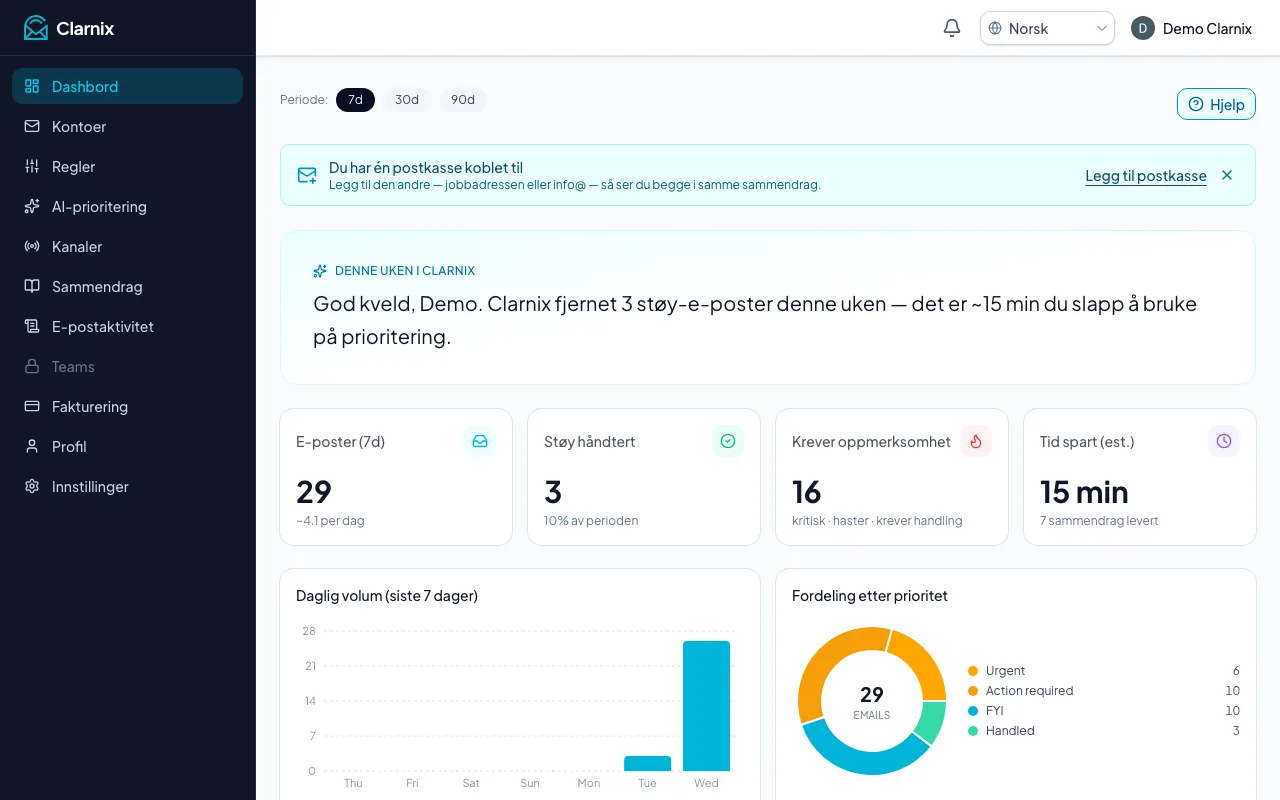Click the sparkle icon beside Denne uken

click(320, 271)
